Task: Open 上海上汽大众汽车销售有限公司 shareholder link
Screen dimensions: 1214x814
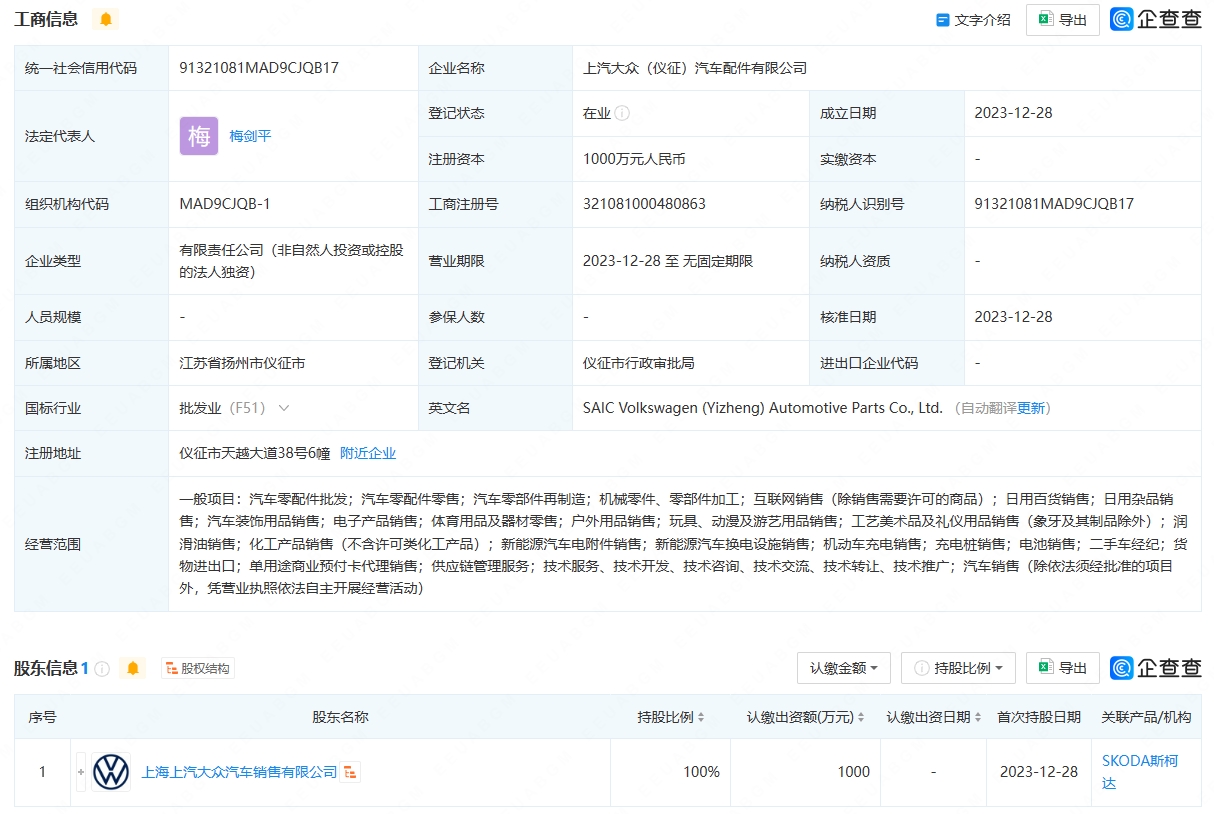Action: [x=240, y=772]
